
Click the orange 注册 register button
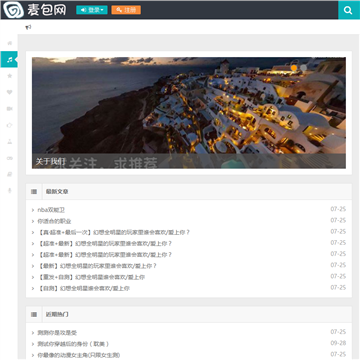pos(126,10)
